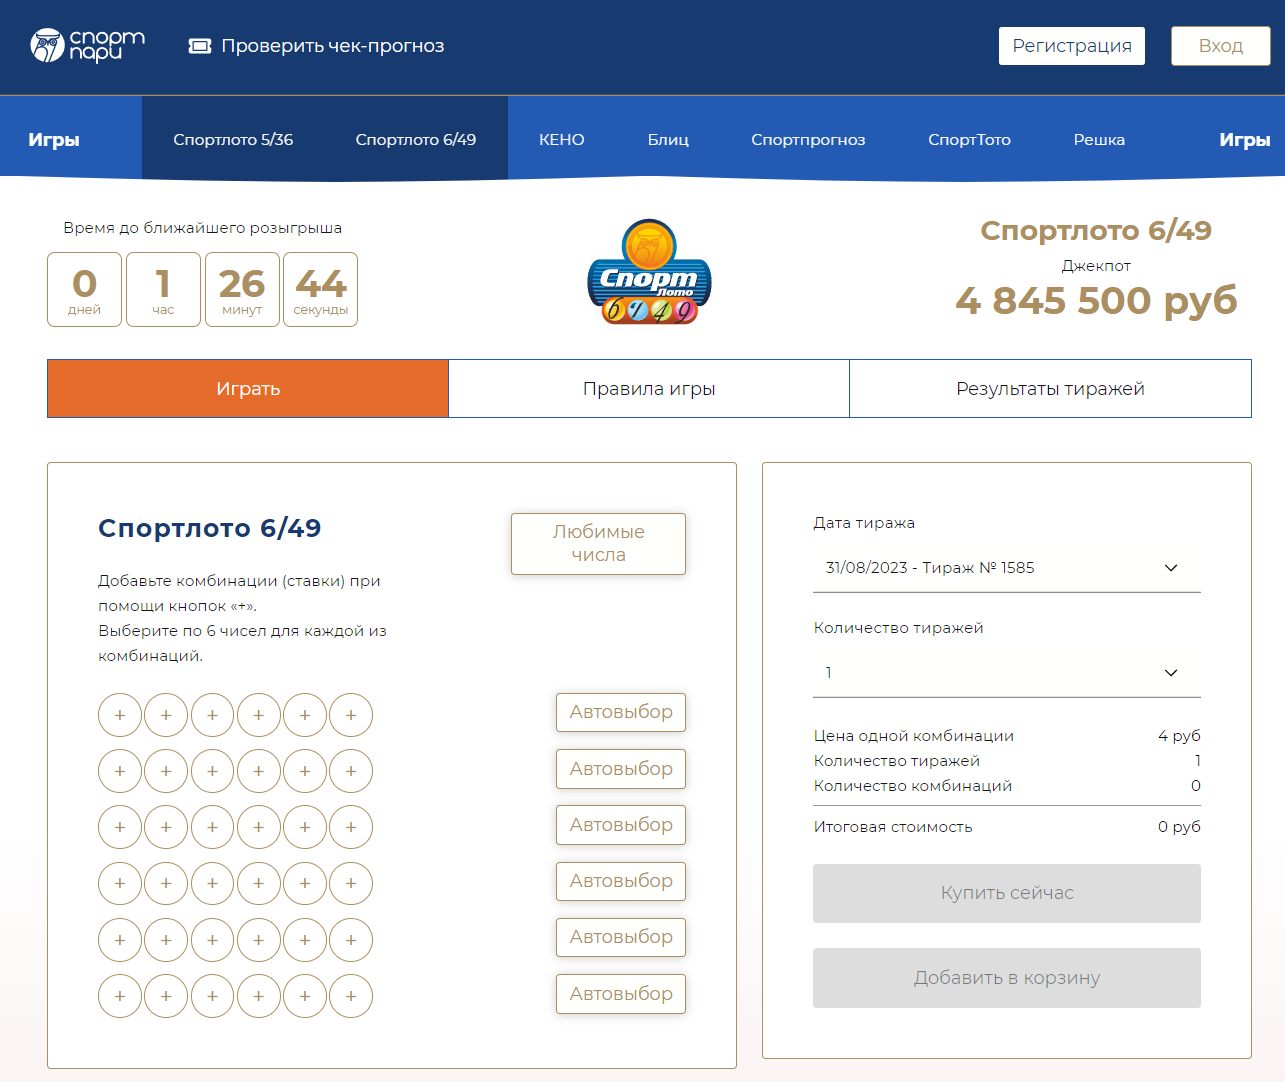Screen dimensions: 1285x1082
Task: Open СпортТото in the game menu
Action: (x=969, y=140)
